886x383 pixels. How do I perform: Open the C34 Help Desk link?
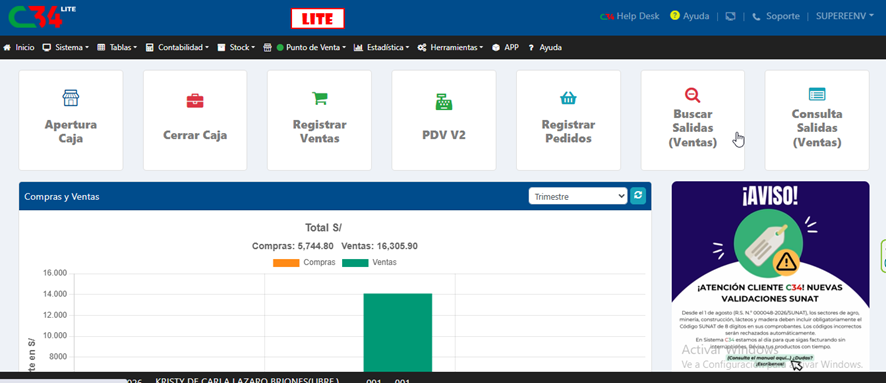629,16
